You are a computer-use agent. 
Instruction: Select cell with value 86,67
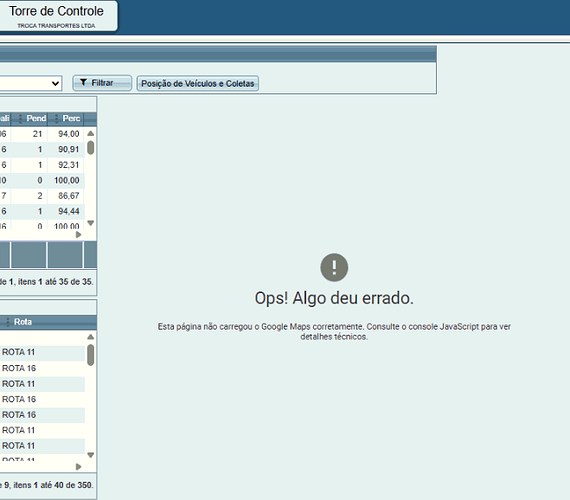66,196
